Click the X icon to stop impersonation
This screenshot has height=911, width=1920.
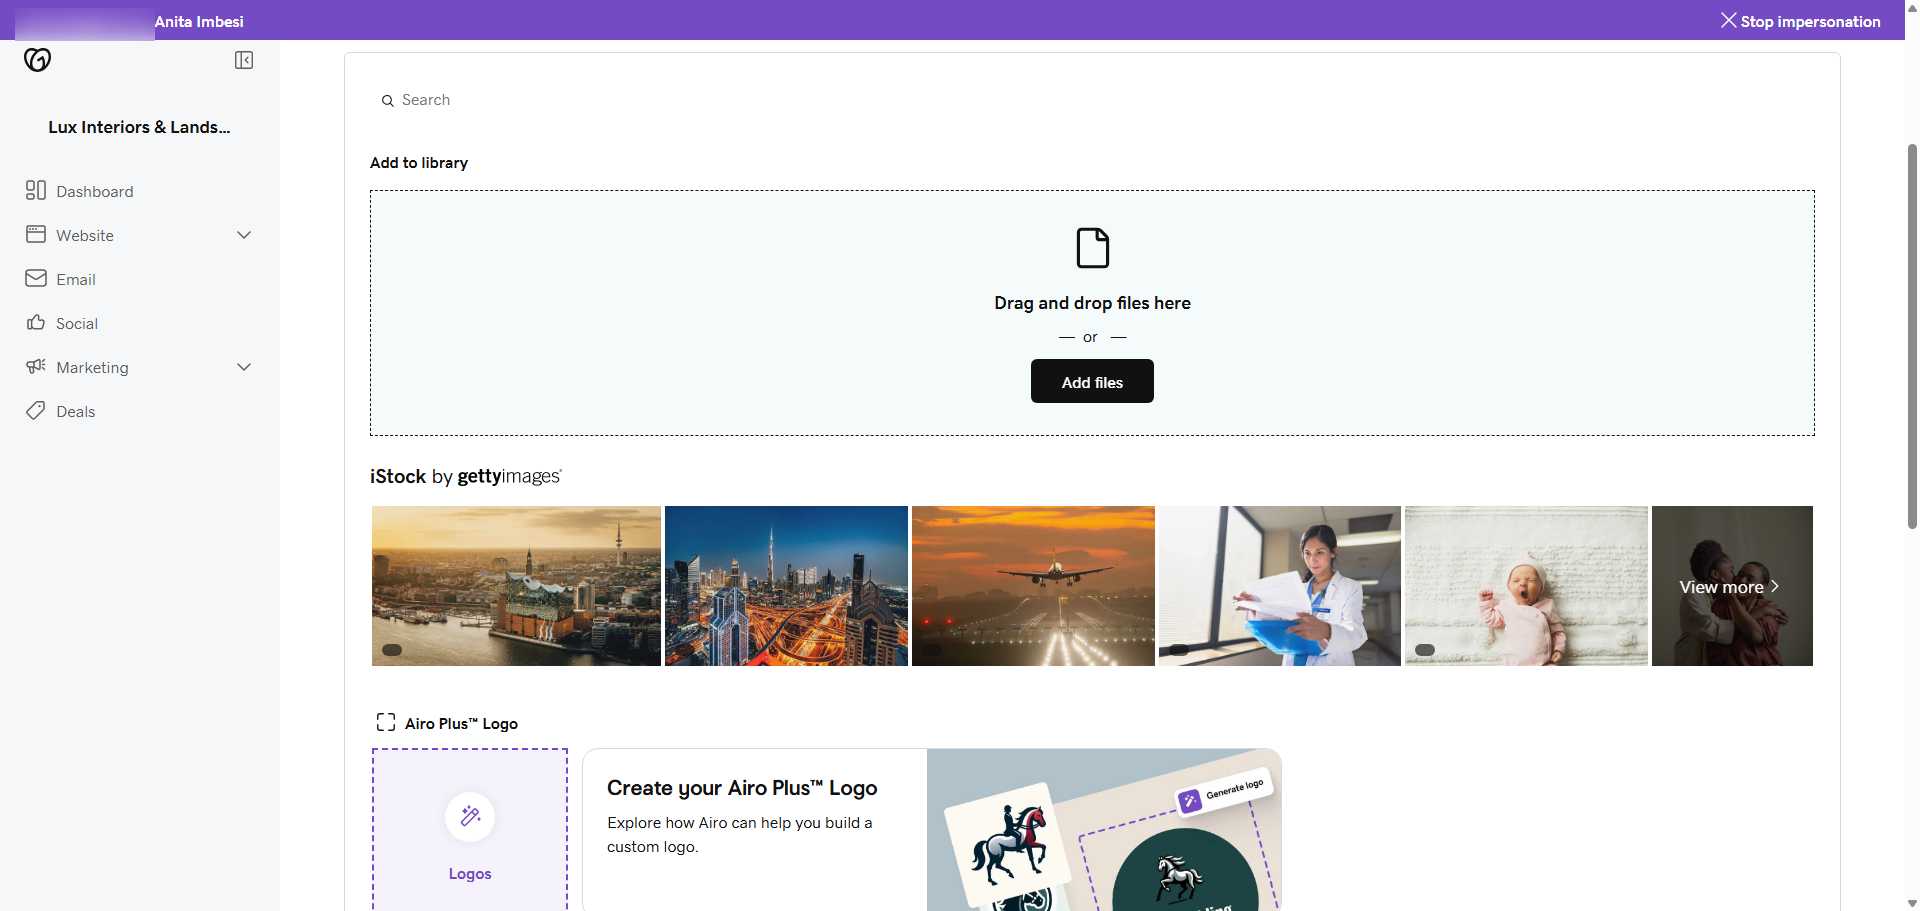pos(1728,20)
